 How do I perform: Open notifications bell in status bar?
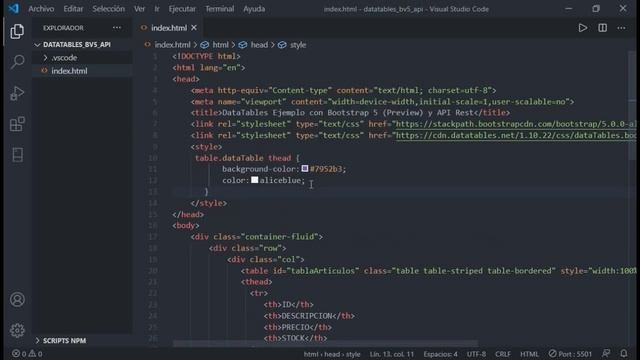(624, 353)
